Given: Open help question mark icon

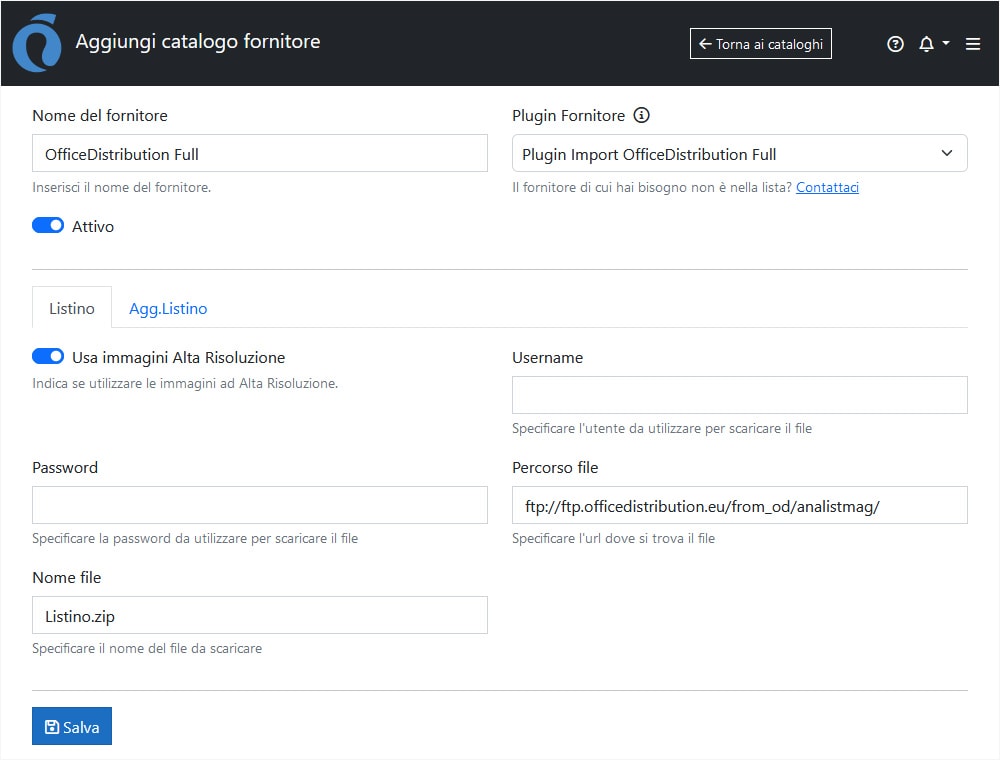Looking at the screenshot, I should point(895,44).
